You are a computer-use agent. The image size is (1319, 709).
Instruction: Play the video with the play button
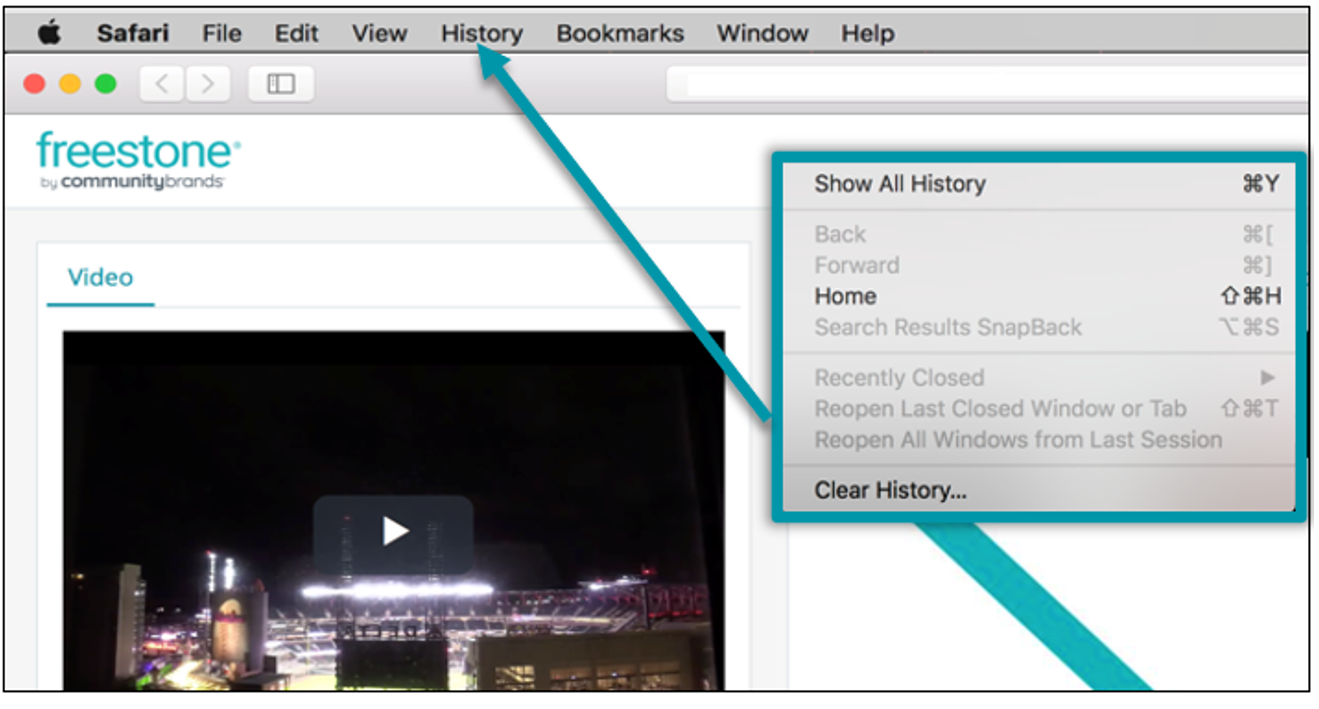click(394, 531)
